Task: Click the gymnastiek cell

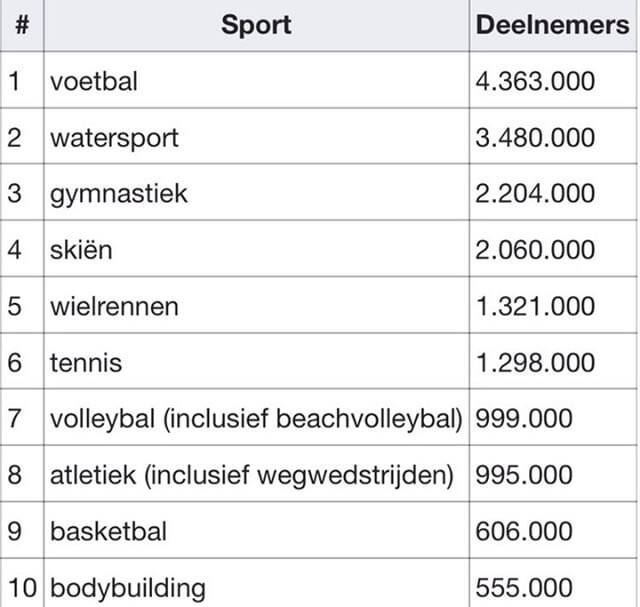Action: pyautogui.click(x=118, y=193)
